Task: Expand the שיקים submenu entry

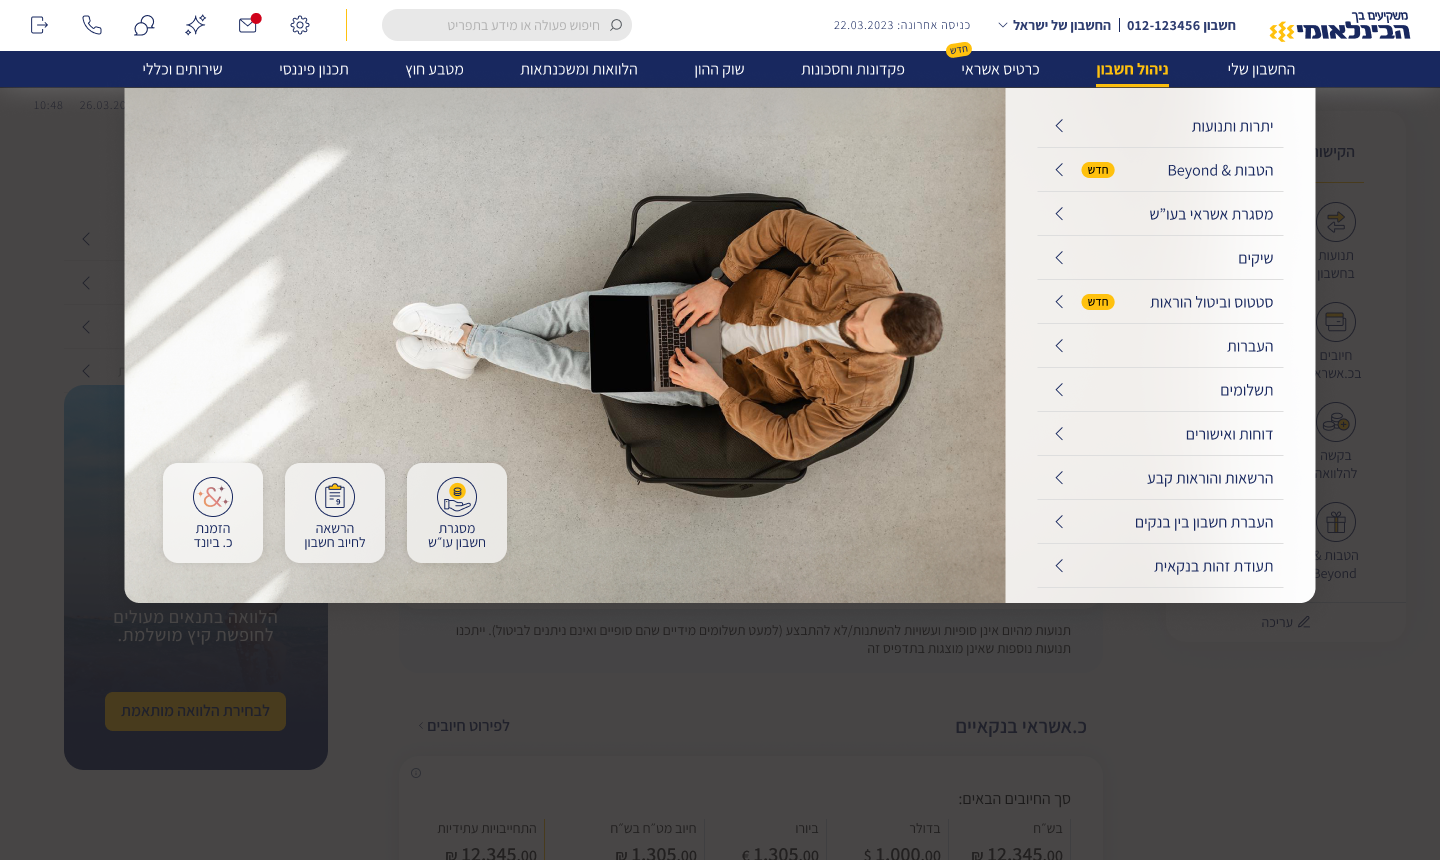Action: 1160,258
